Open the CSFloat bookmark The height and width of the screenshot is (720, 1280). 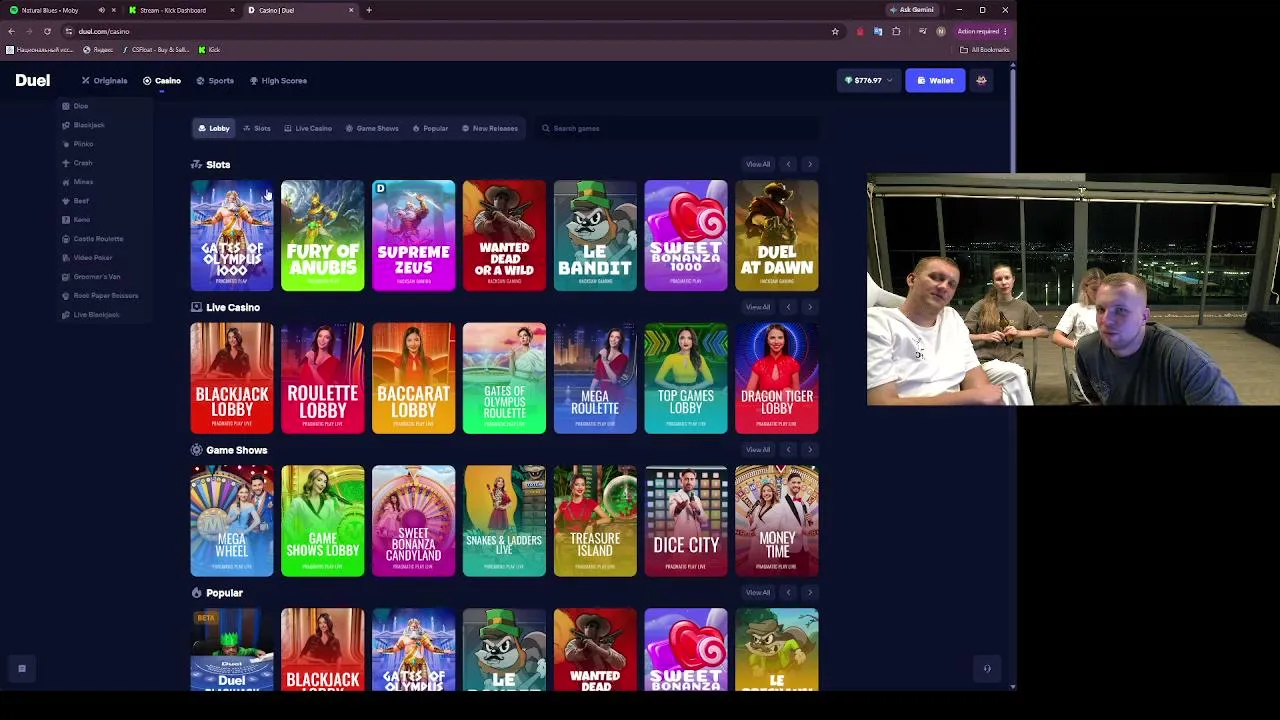click(x=156, y=50)
